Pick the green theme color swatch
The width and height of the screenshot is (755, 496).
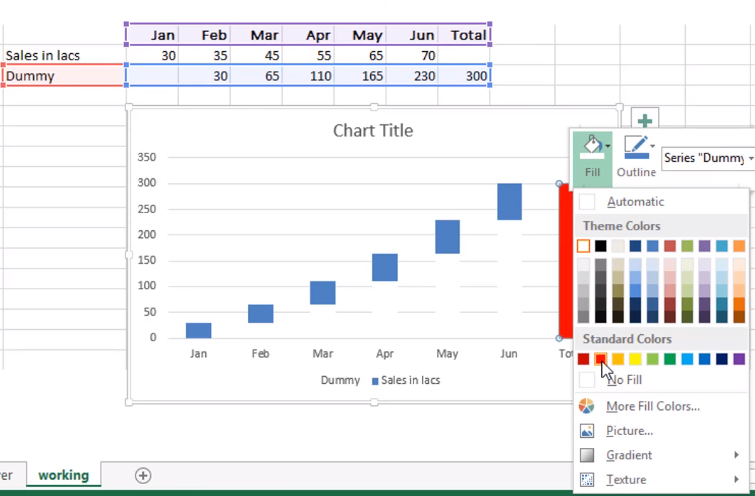click(687, 246)
